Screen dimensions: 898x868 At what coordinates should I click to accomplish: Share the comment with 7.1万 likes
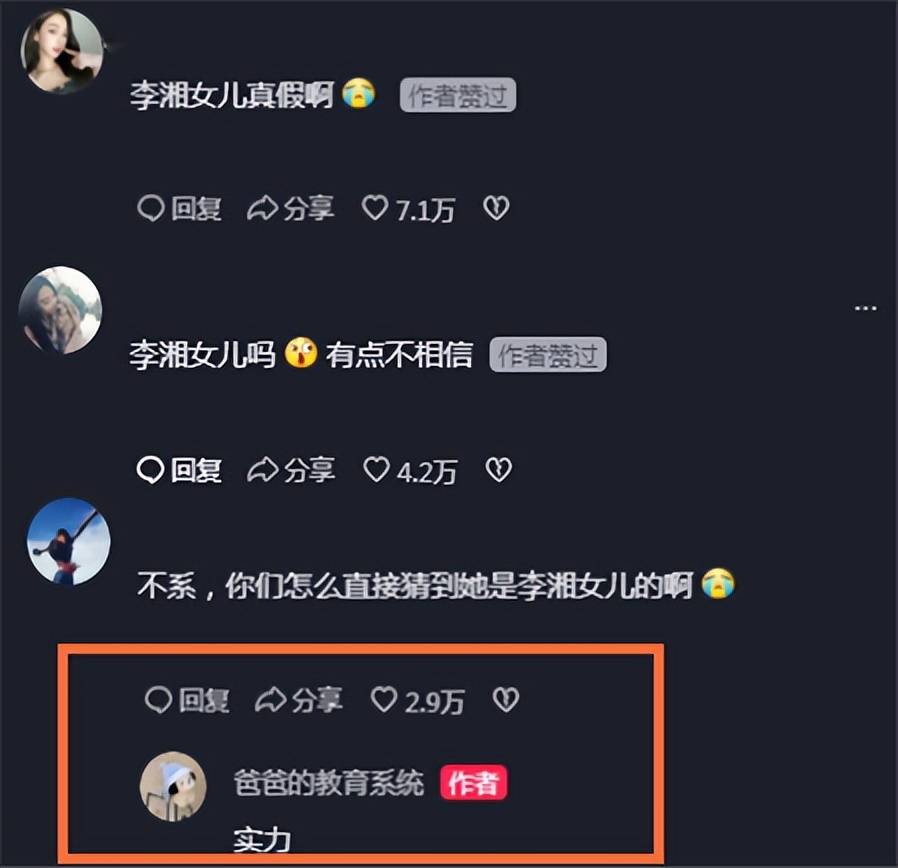tap(291, 208)
